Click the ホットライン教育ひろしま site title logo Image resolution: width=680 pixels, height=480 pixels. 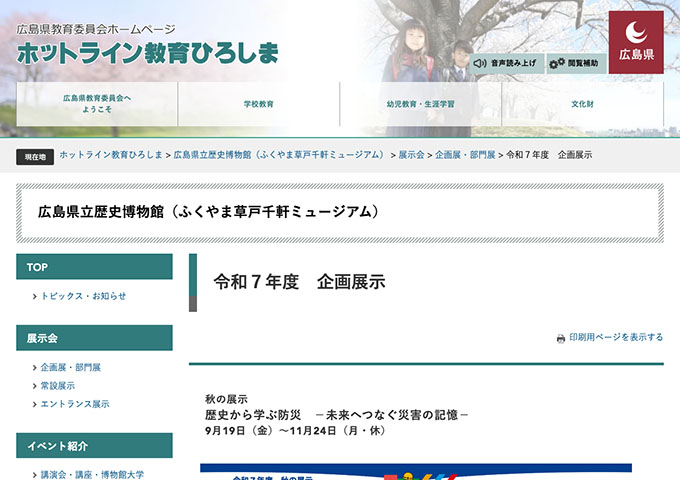147,53
